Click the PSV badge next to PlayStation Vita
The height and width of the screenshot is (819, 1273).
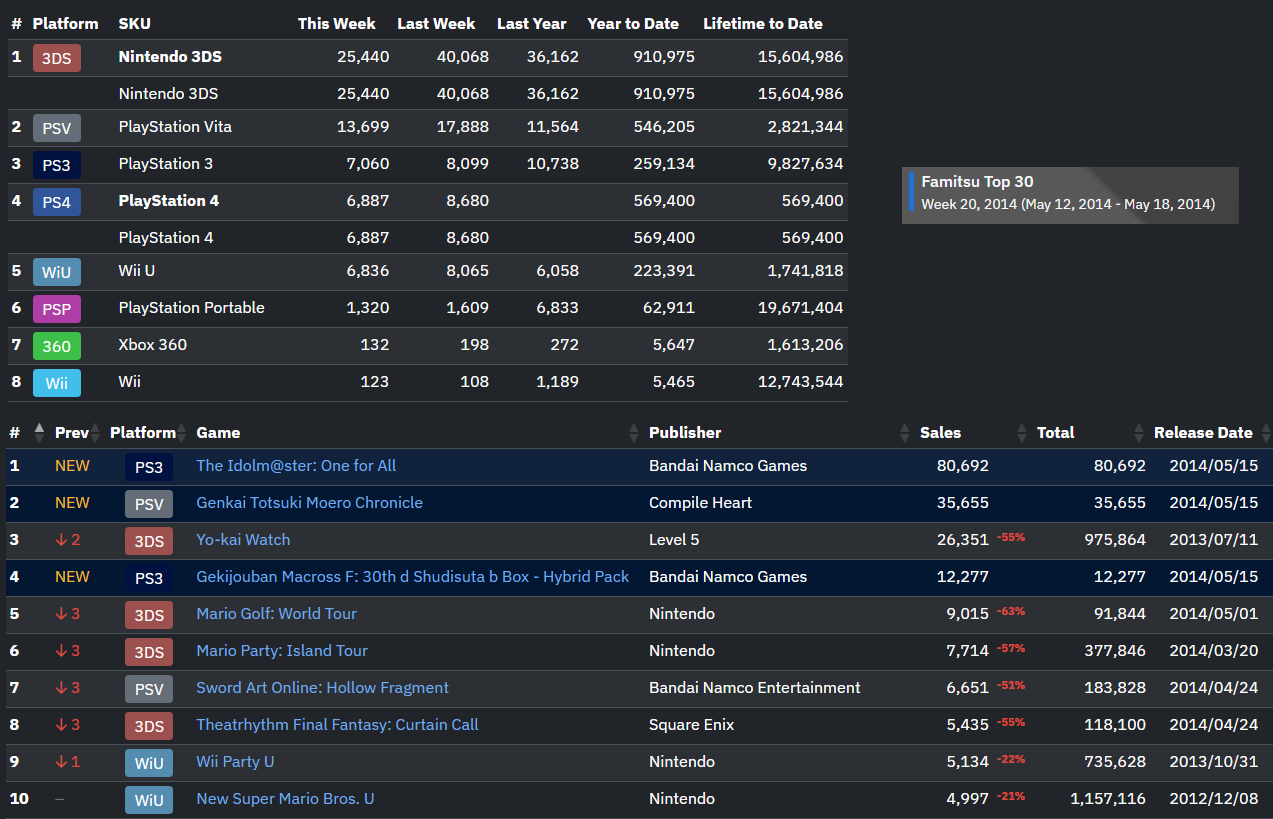56,128
